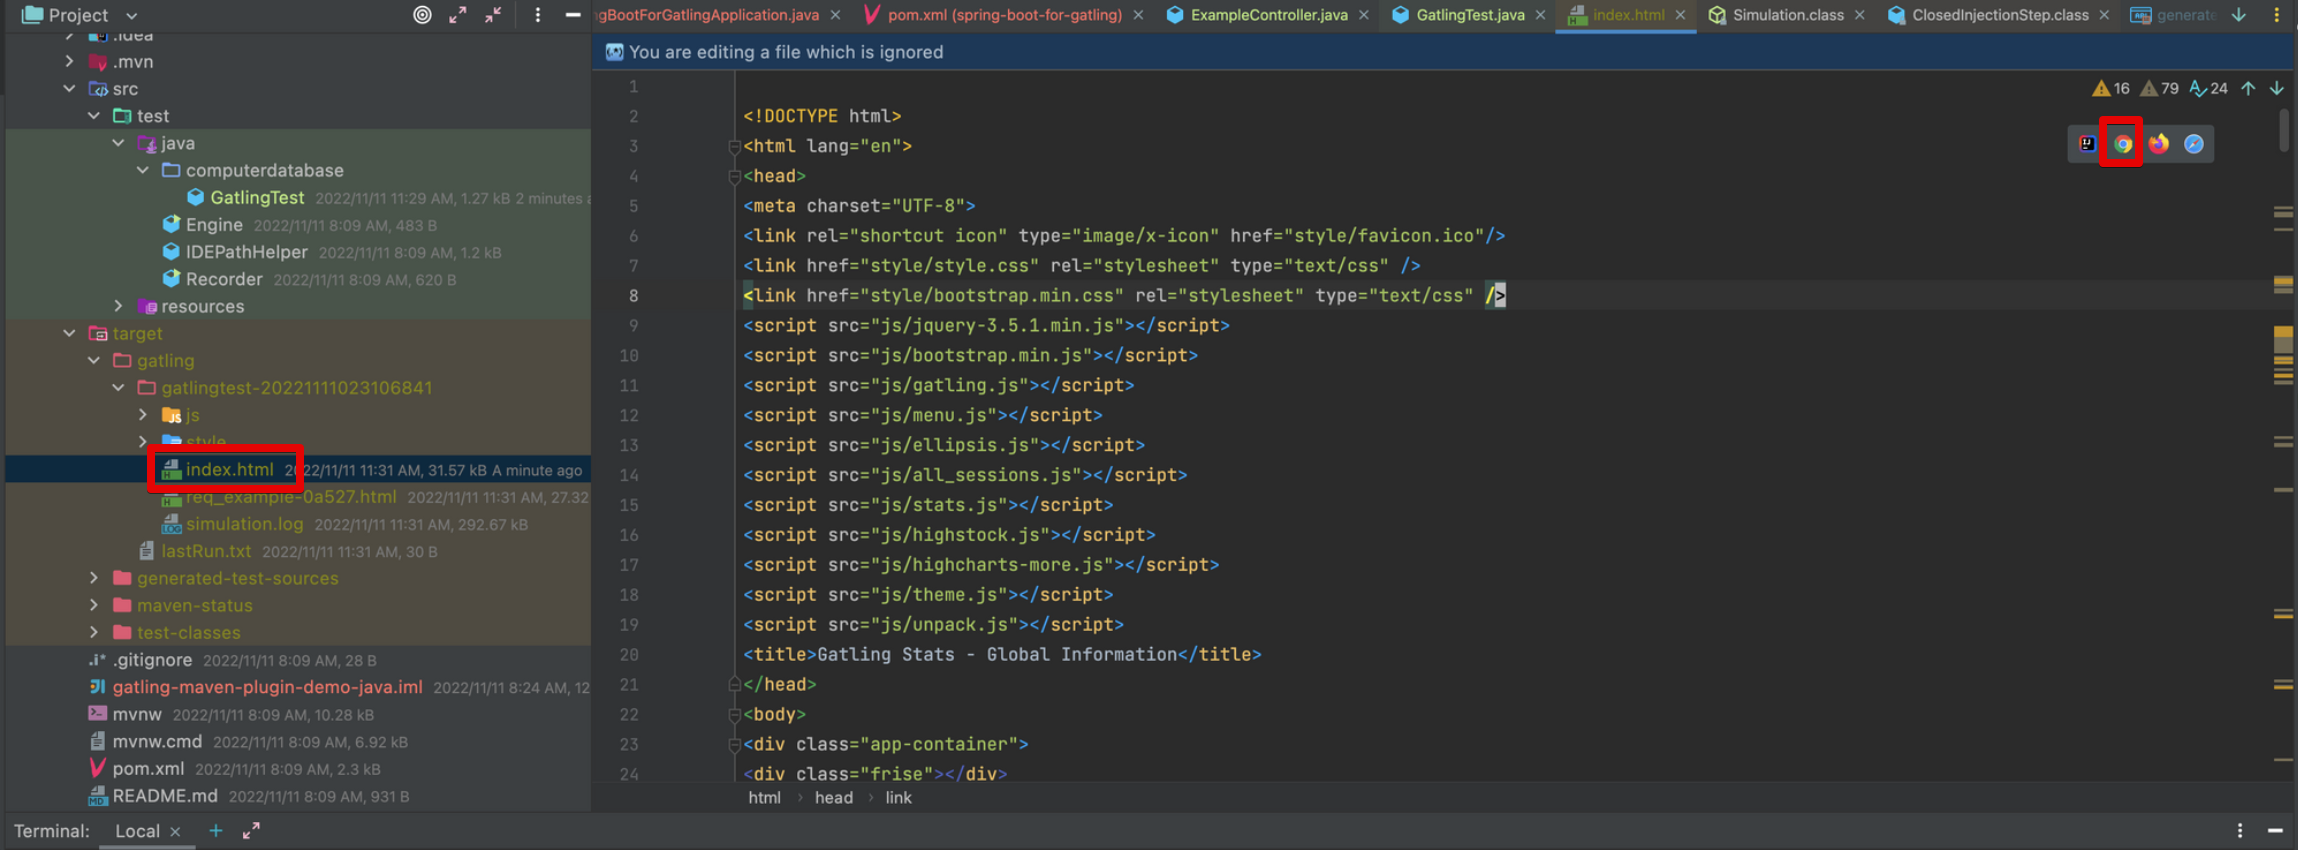
Task: Select README.md in project tree
Action: pos(164,796)
